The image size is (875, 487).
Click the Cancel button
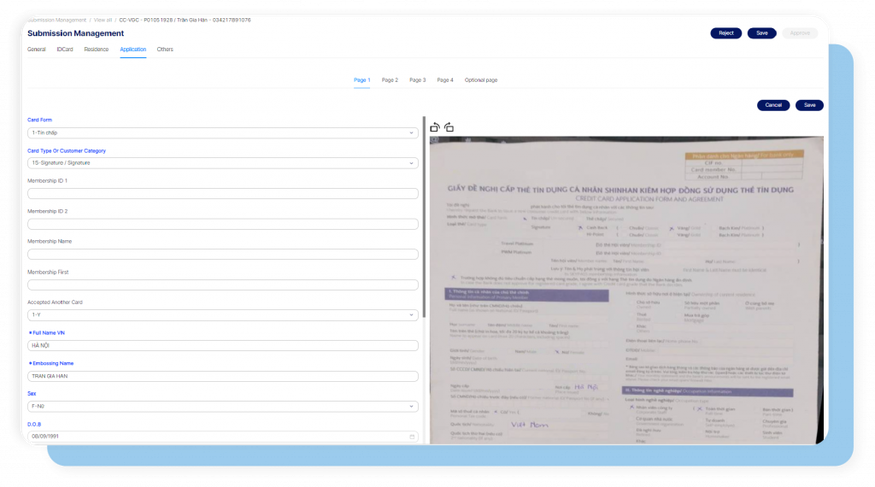coord(773,105)
